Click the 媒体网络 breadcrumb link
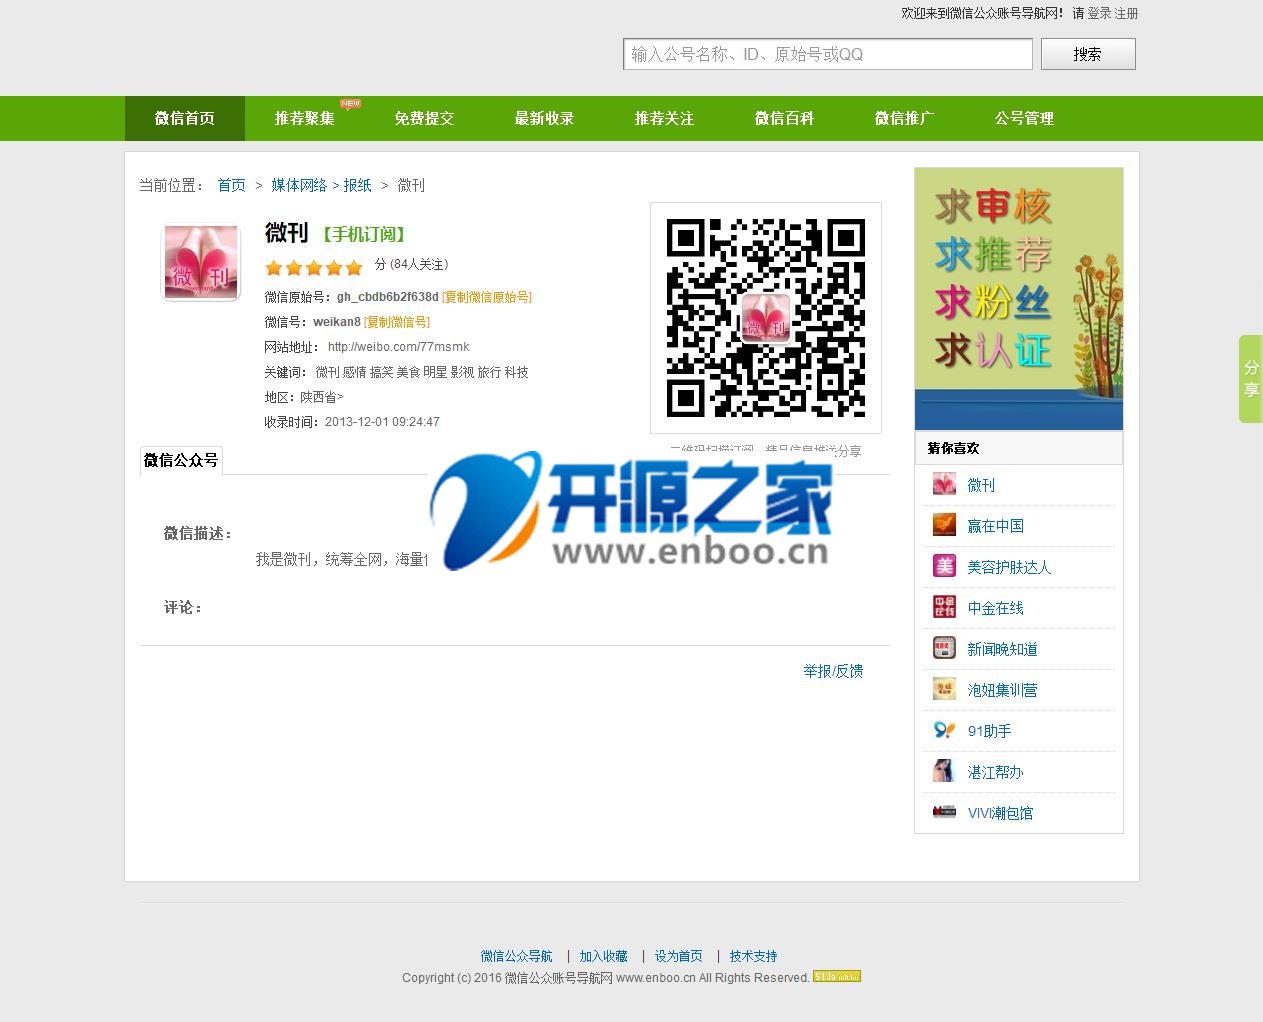Image resolution: width=1263 pixels, height=1022 pixels. 299,185
